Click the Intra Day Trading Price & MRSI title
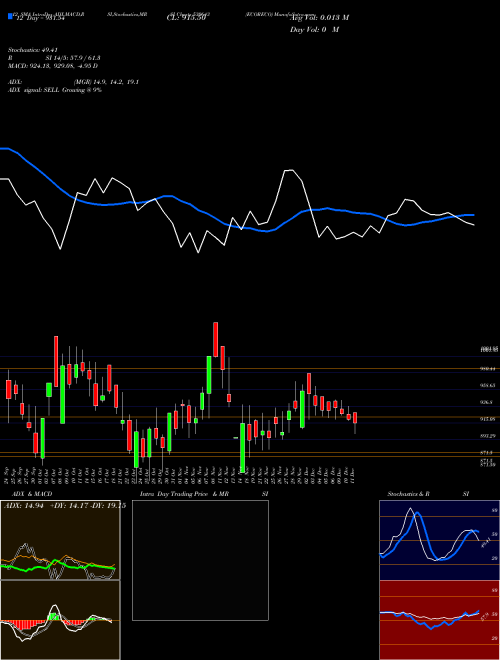500x660 pixels. pyautogui.click(x=204, y=494)
